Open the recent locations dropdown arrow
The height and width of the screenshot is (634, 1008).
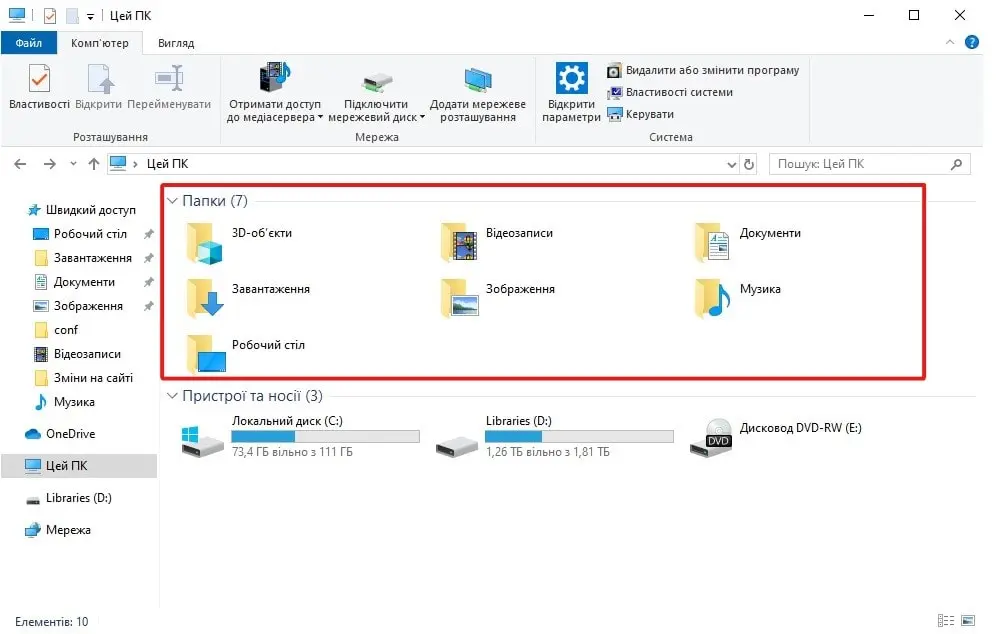coord(73,164)
